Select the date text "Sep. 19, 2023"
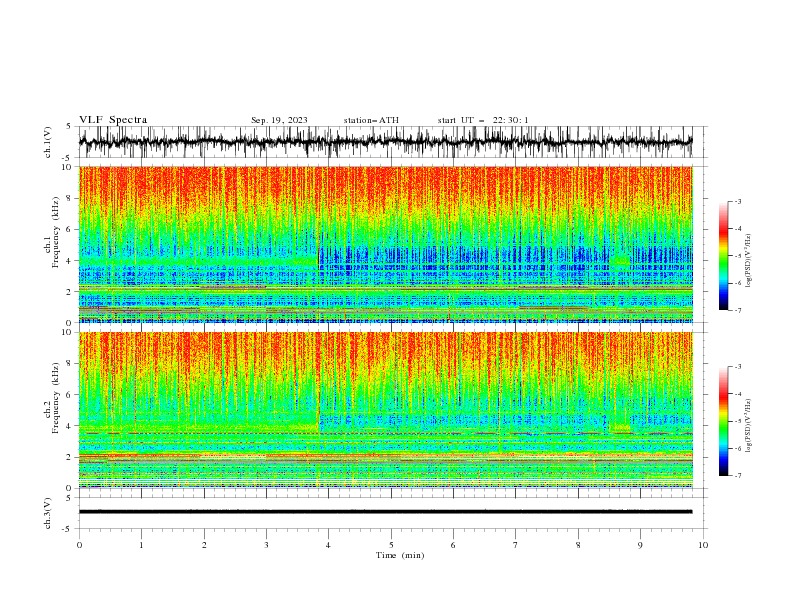 279,120
